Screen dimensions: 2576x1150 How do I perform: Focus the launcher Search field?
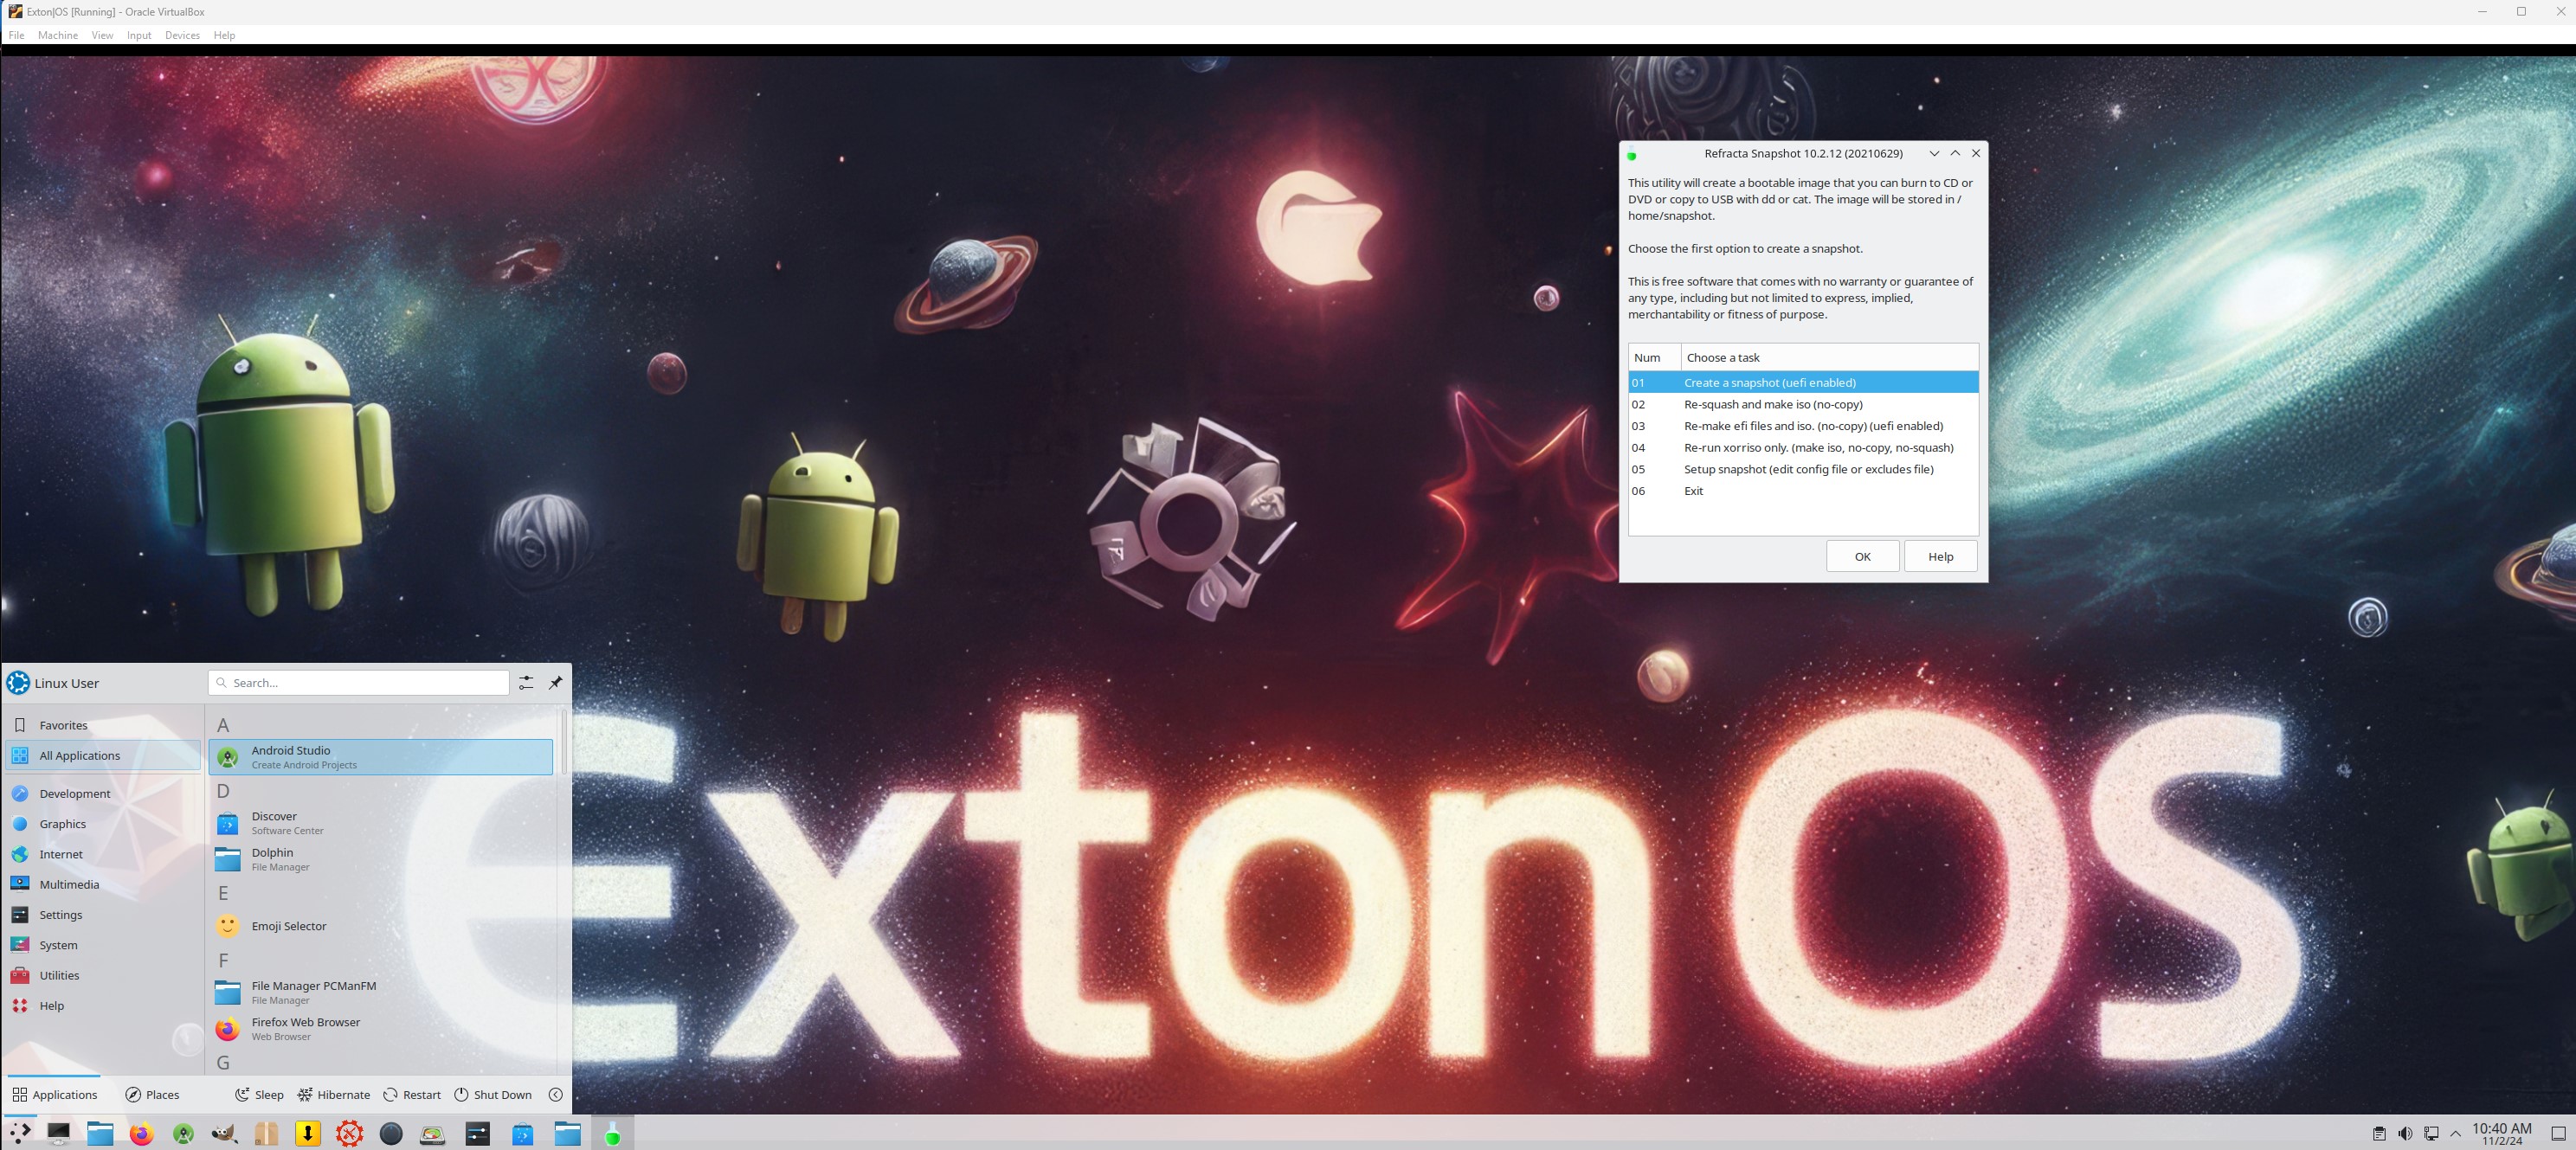[x=359, y=683]
